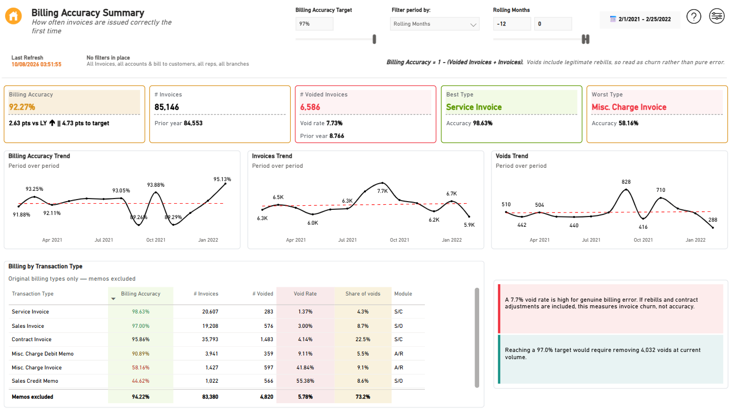Click the Rolling Months -12 input box

[512, 24]
